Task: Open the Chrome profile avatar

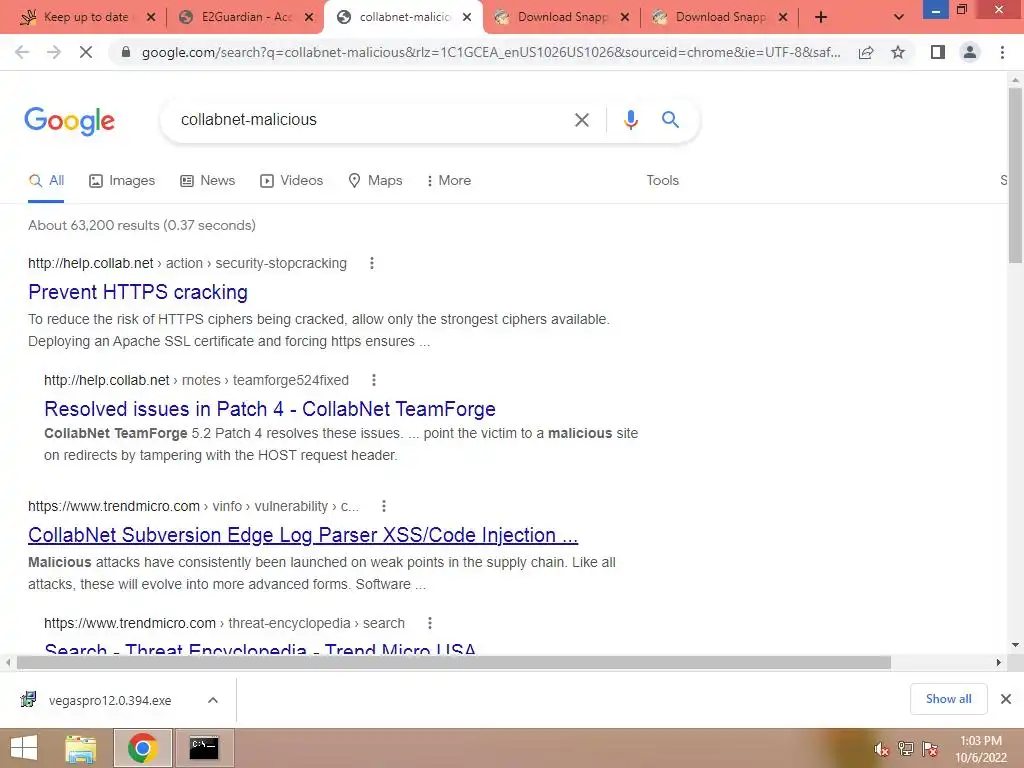Action: click(970, 52)
